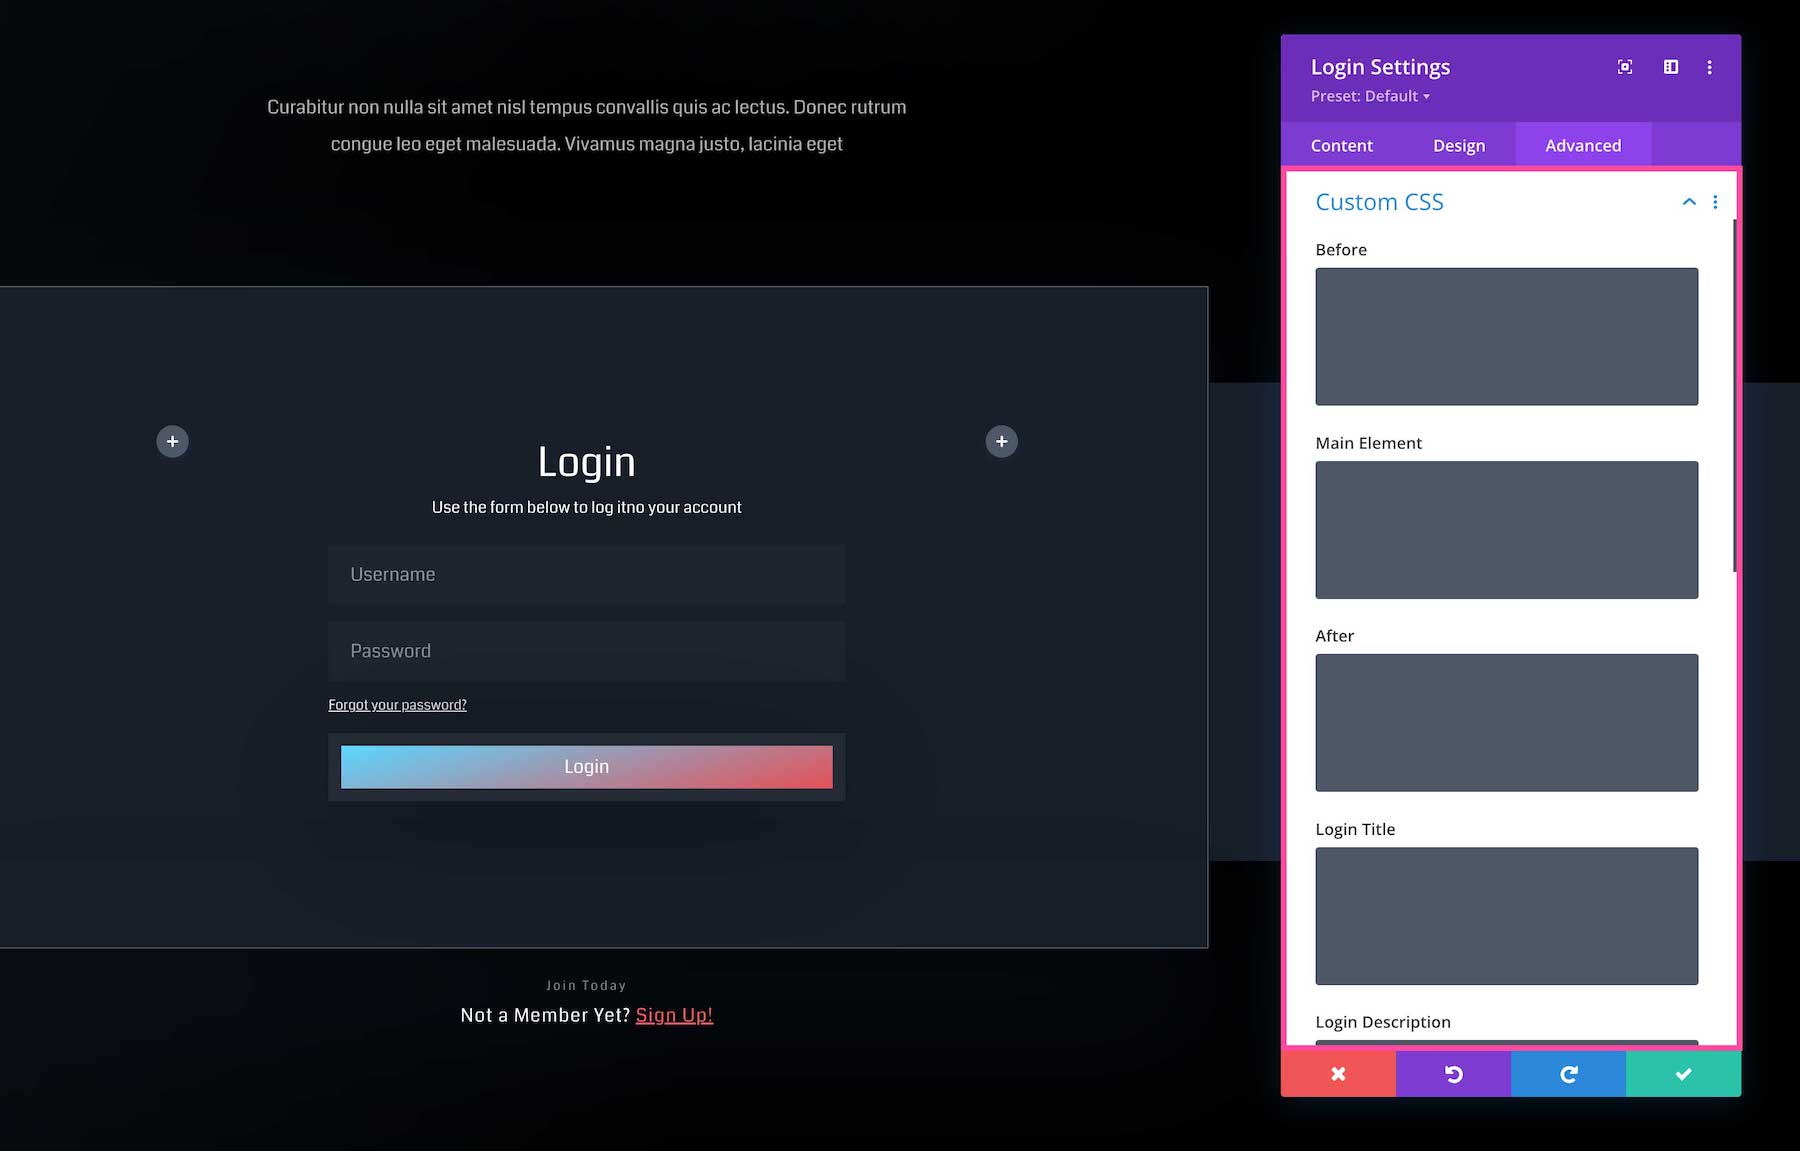Switch to the Content tab
This screenshot has width=1800, height=1151.
point(1341,145)
